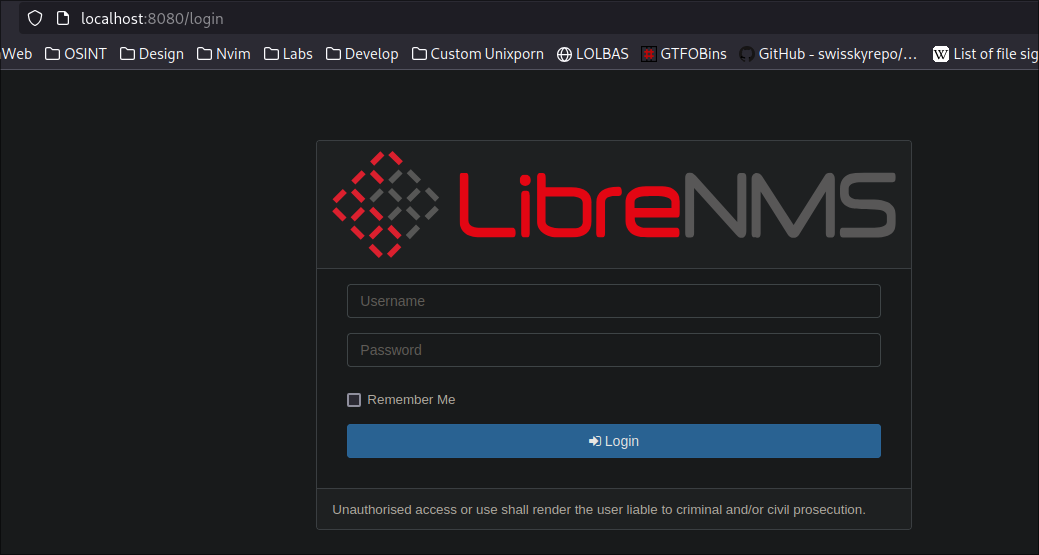Viewport: 1039px width, 555px height.
Task: Click the Remember Me label text
Action: (x=411, y=400)
